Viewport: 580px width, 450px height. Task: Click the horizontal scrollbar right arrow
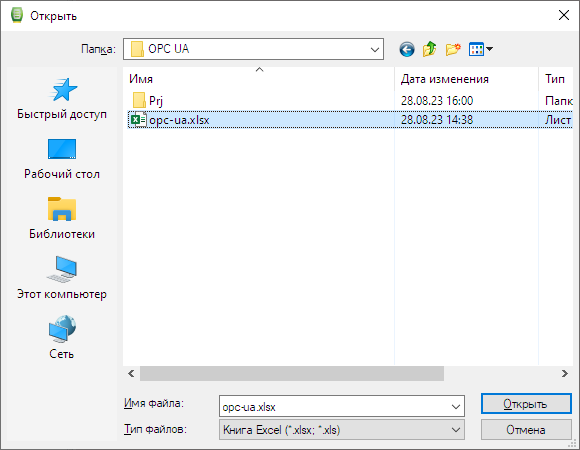click(564, 373)
